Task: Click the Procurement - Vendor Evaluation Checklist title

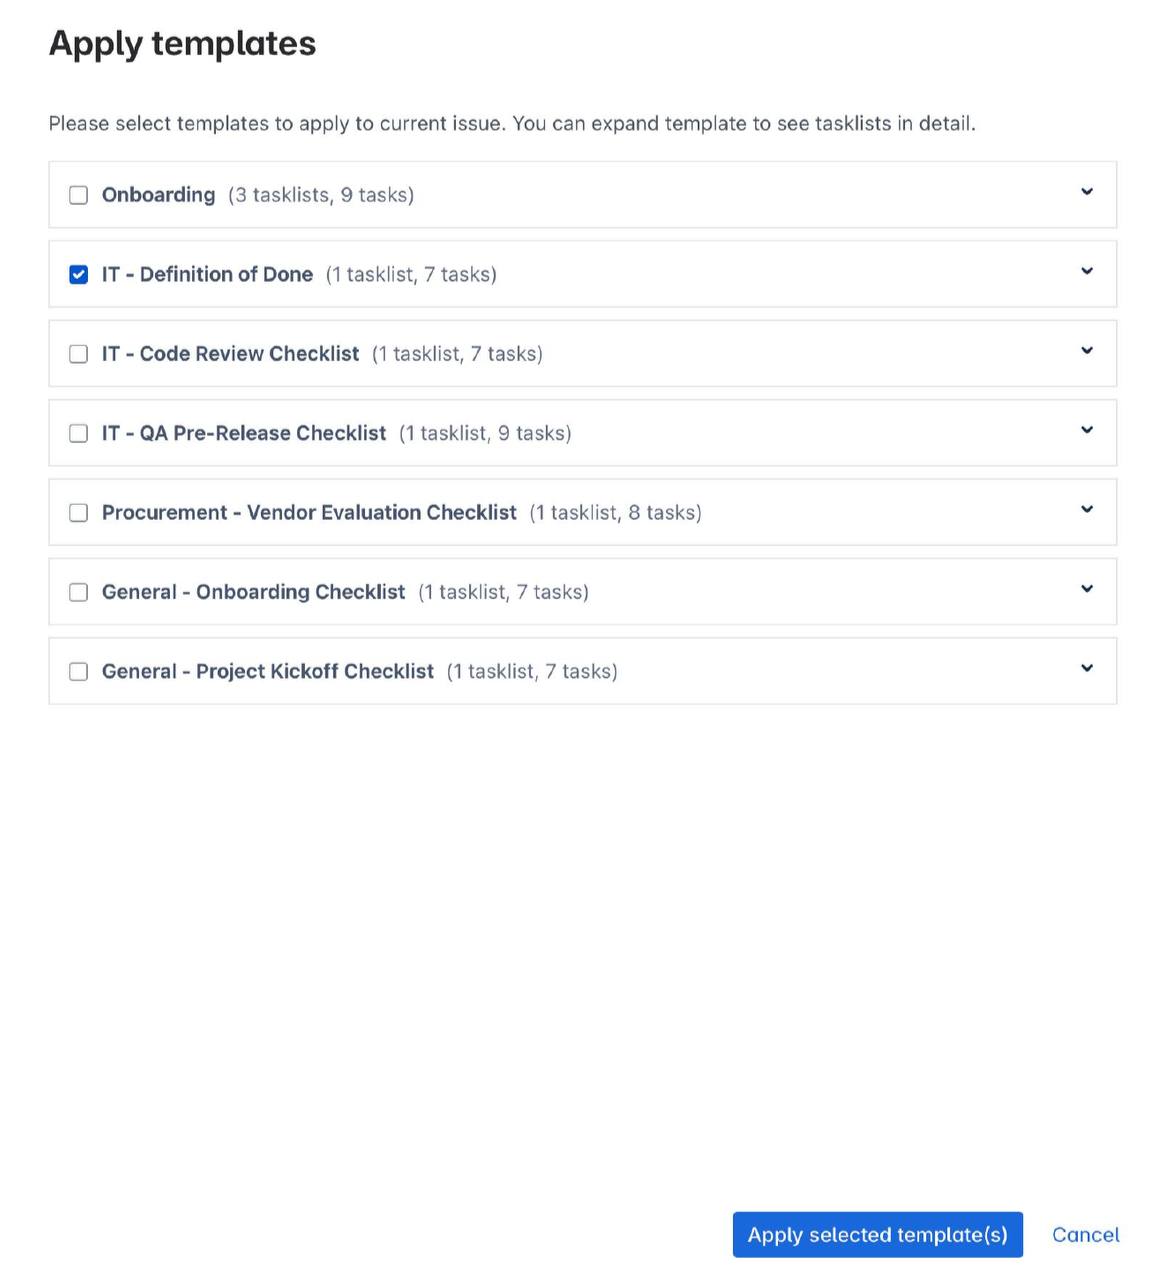Action: pyautogui.click(x=309, y=513)
